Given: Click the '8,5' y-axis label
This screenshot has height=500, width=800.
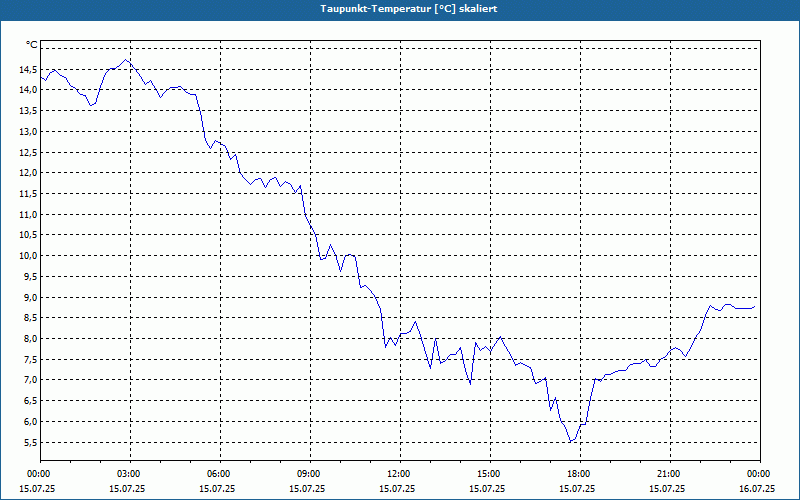Looking at the screenshot, I should [x=31, y=317].
